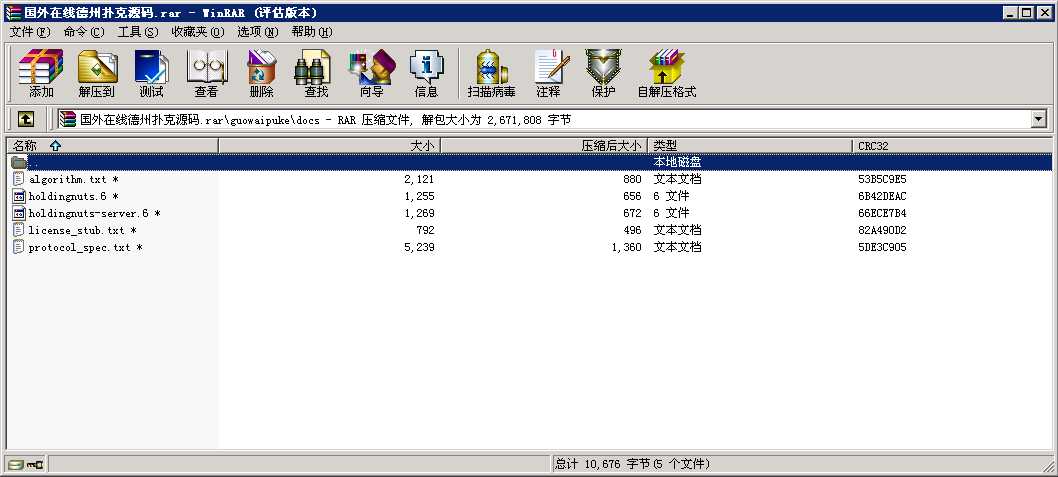This screenshot has height=477, width=1058.
Task: Click the parent folder '..' icon
Action: coord(19,163)
